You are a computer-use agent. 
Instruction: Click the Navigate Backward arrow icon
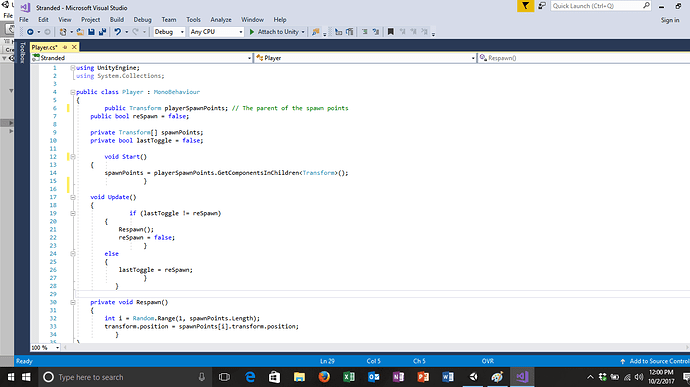point(30,32)
